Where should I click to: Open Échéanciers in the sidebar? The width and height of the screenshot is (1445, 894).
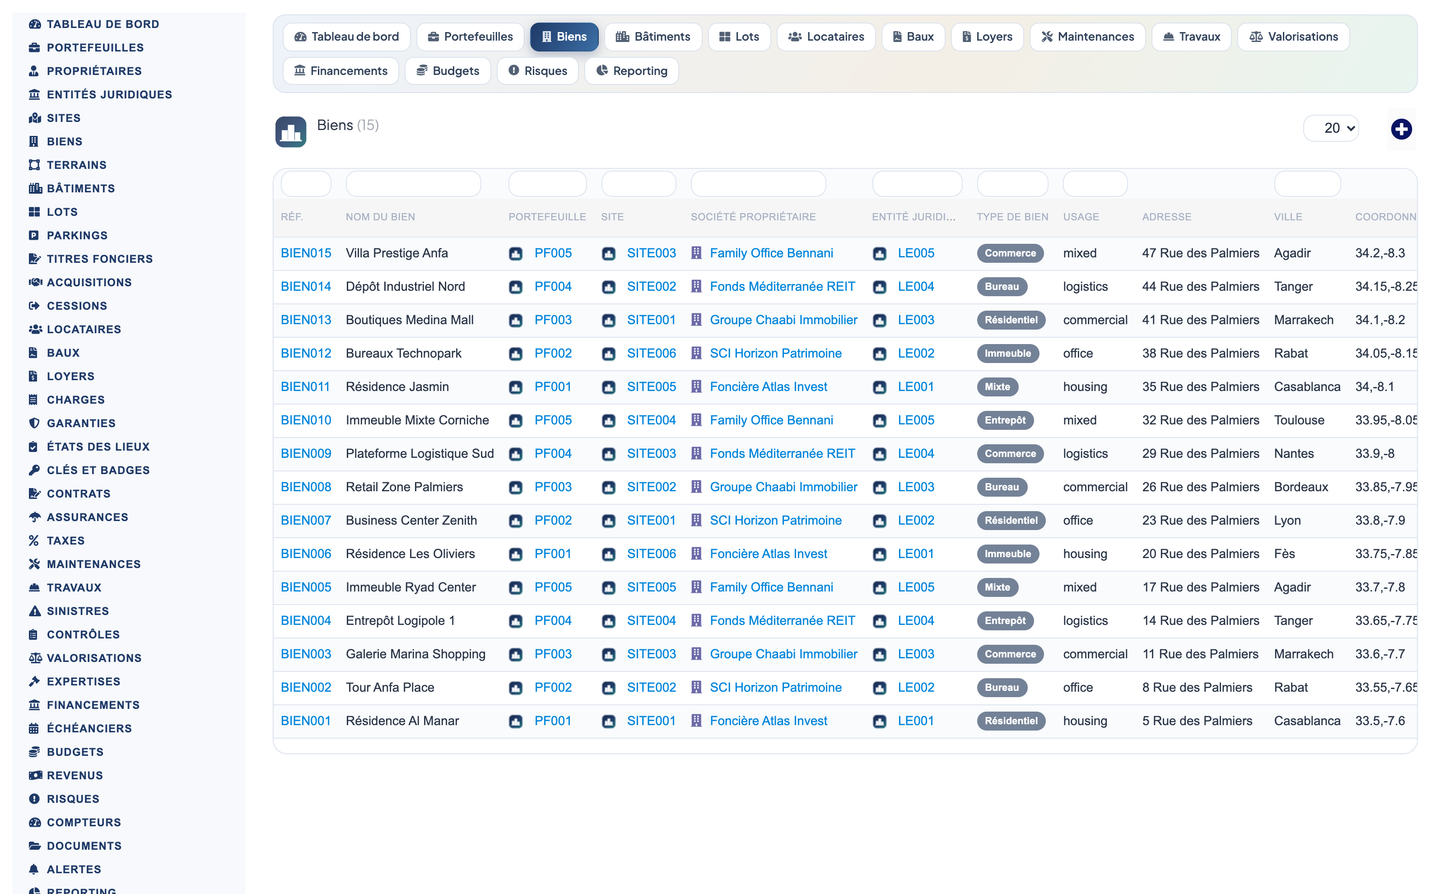coord(89,728)
